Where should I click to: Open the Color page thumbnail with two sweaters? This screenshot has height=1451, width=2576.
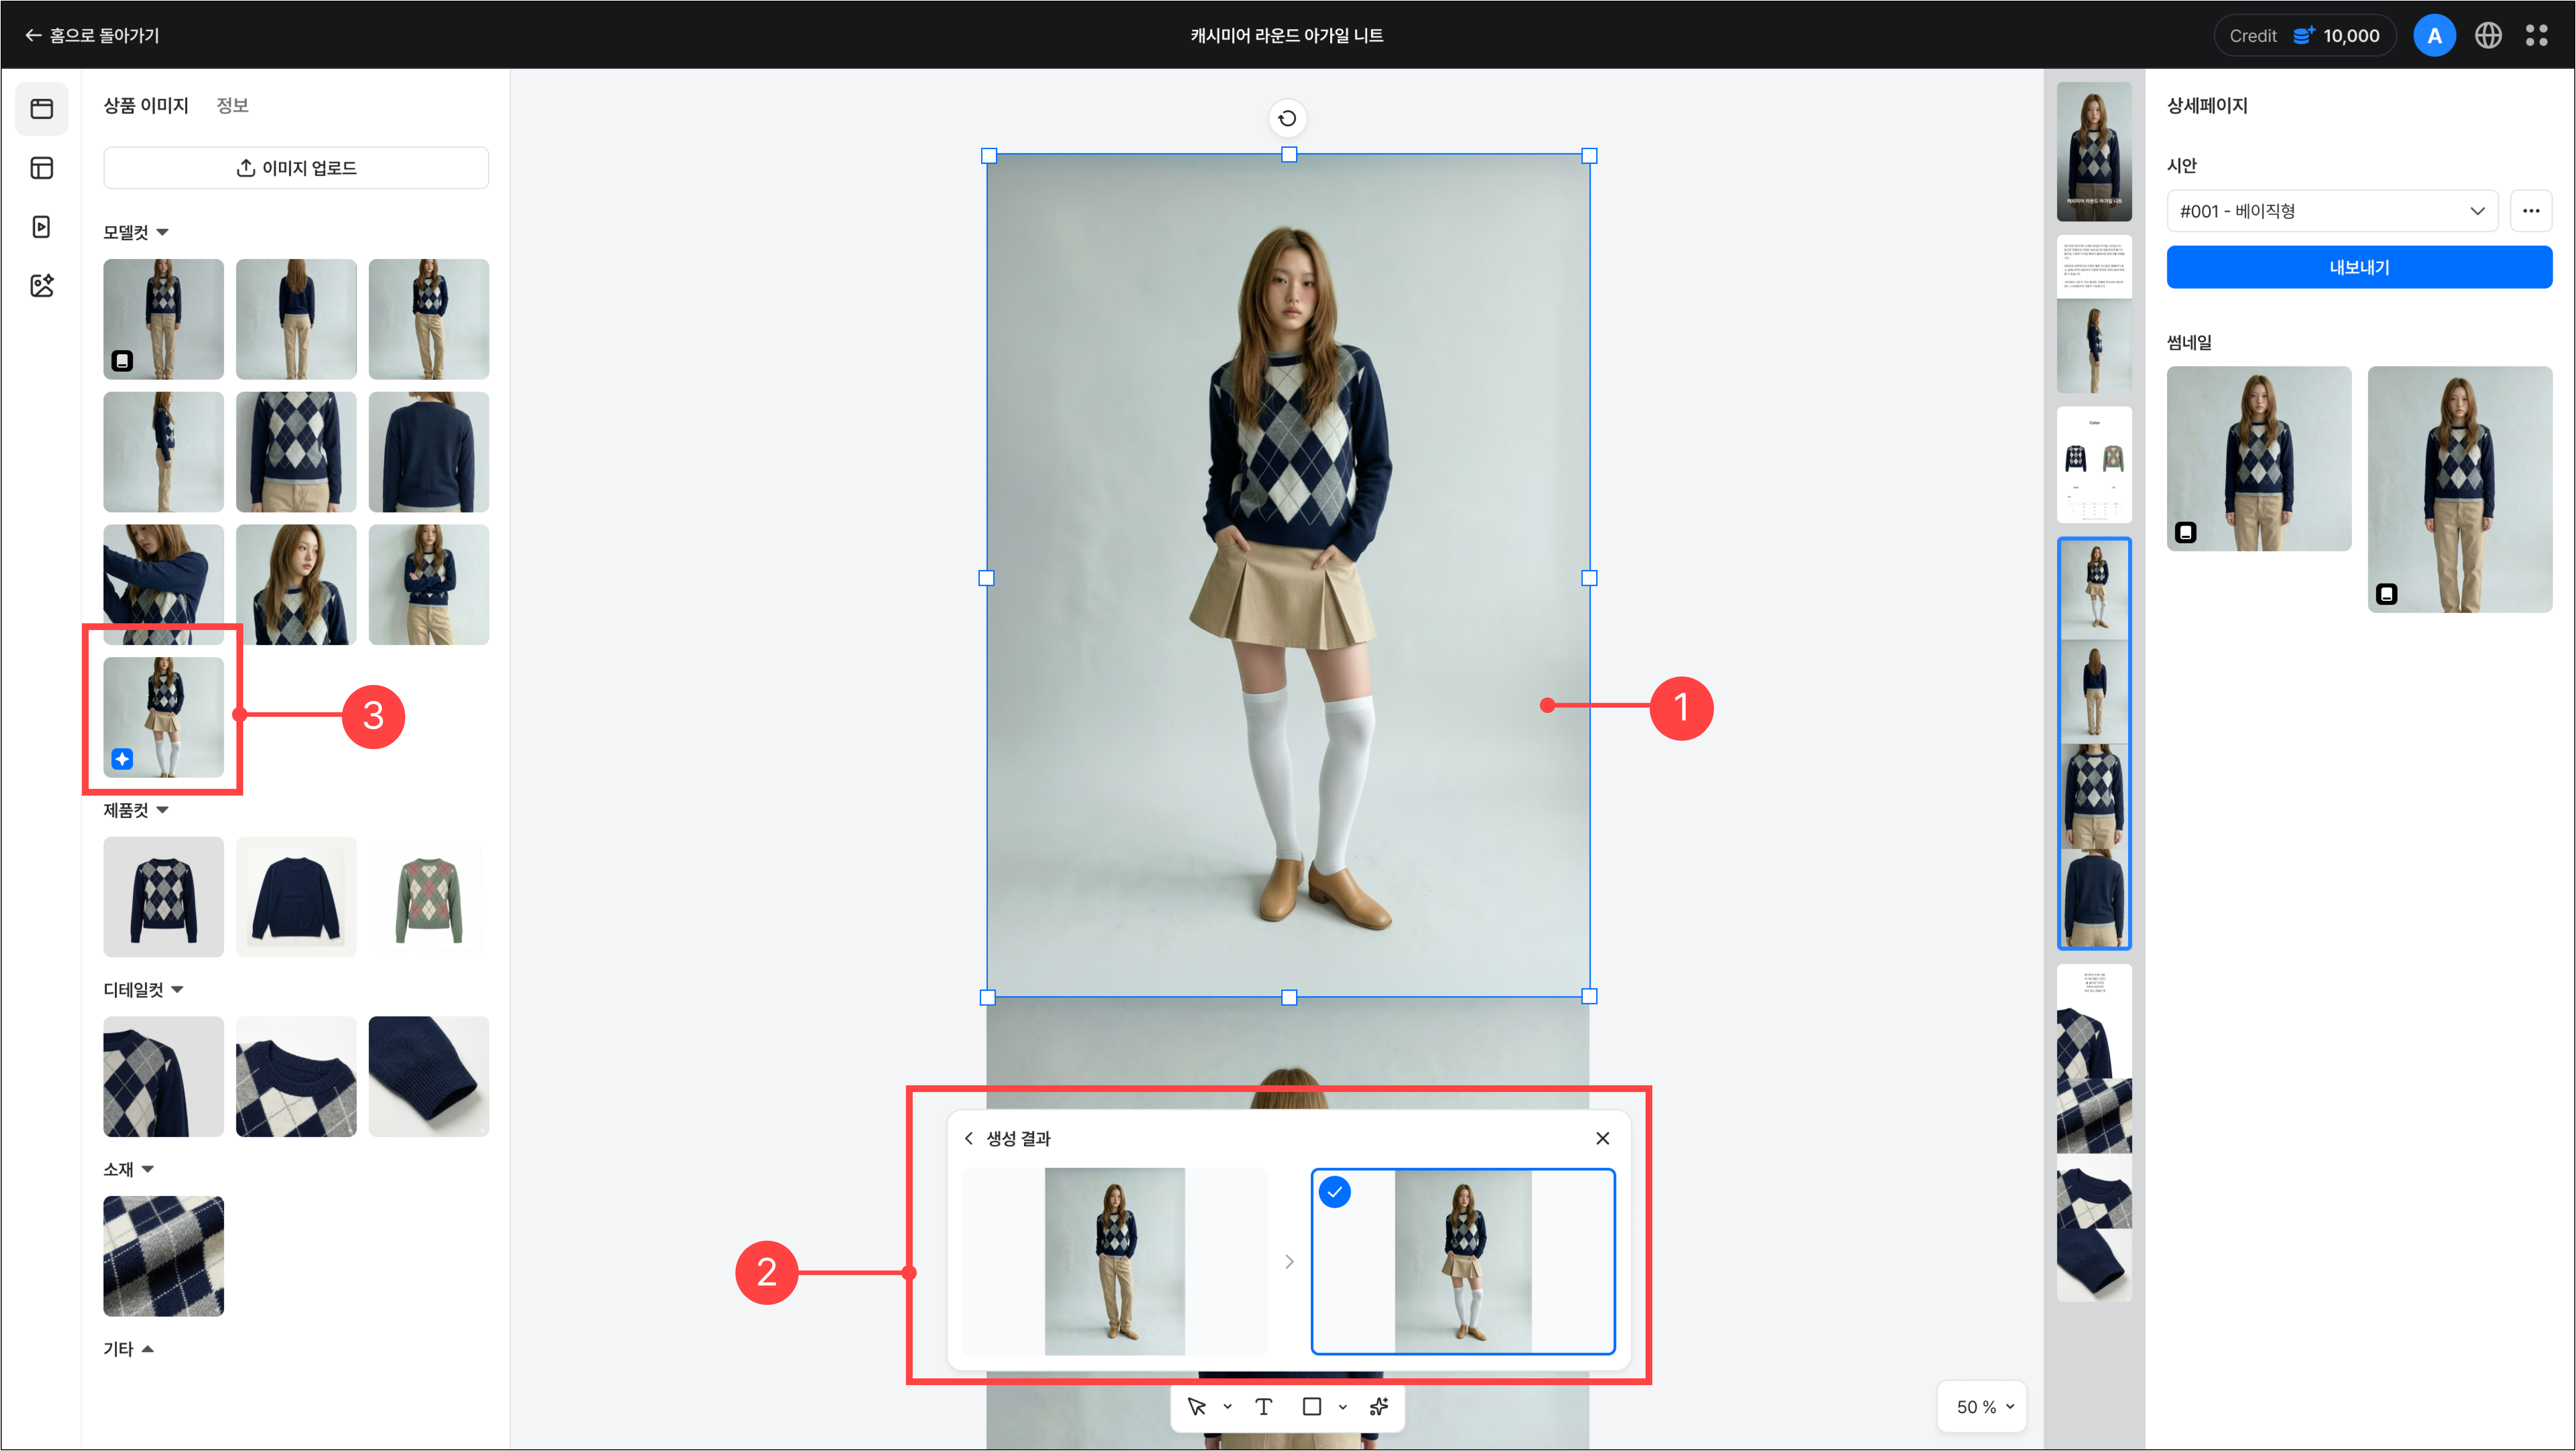pos(2094,465)
